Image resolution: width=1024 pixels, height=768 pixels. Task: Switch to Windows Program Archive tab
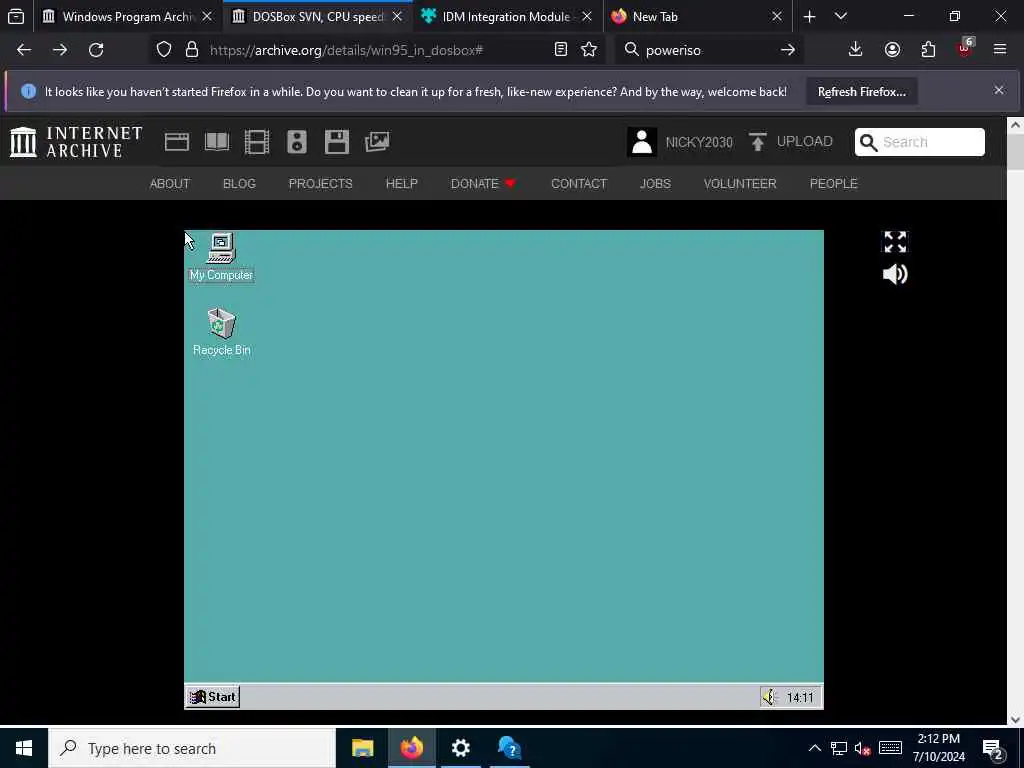coord(127,16)
